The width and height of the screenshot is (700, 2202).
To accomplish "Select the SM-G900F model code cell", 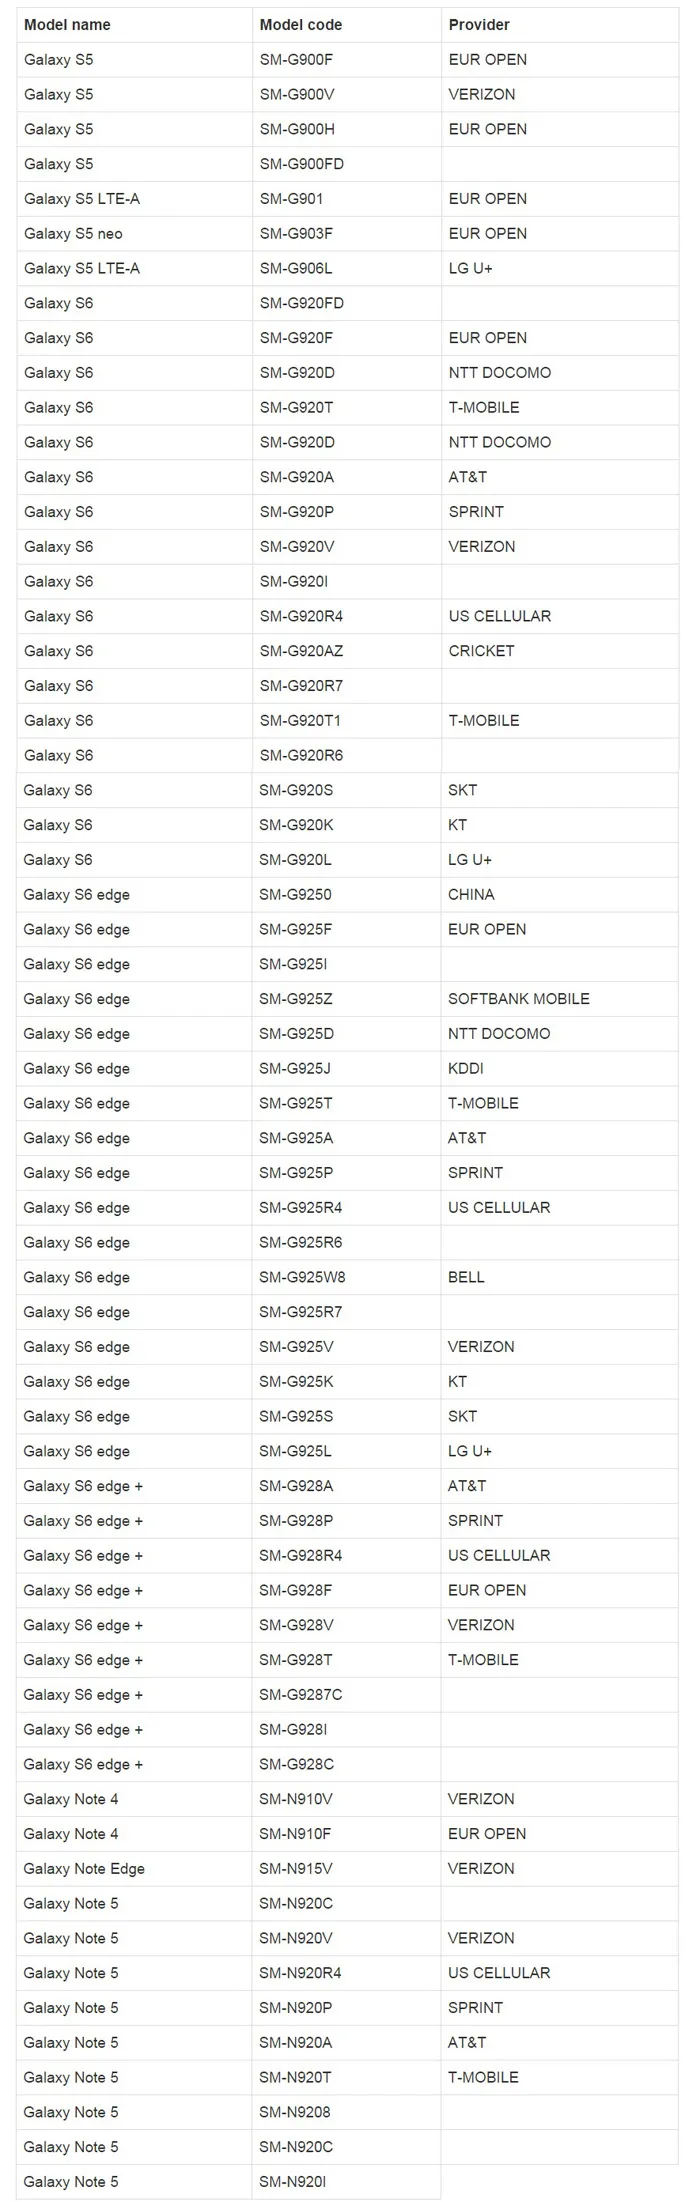I will point(296,59).
